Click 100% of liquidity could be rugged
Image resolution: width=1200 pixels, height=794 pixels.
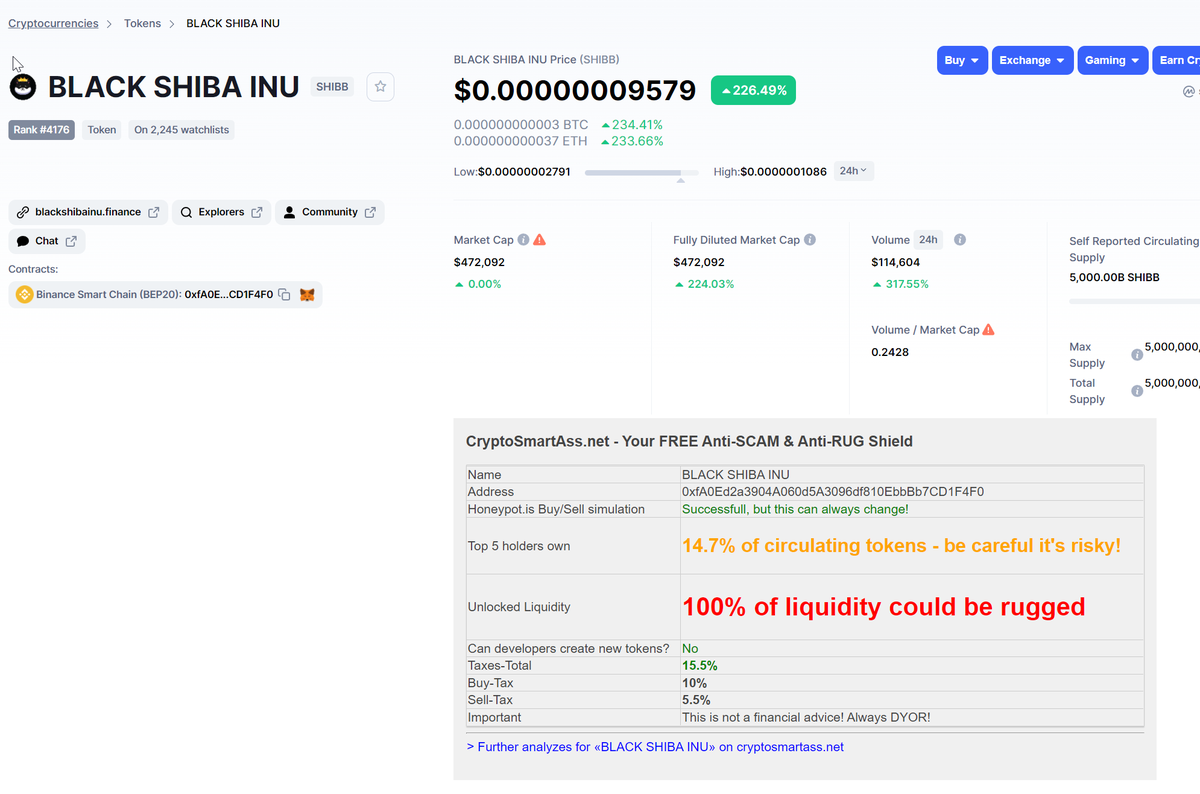(x=884, y=607)
